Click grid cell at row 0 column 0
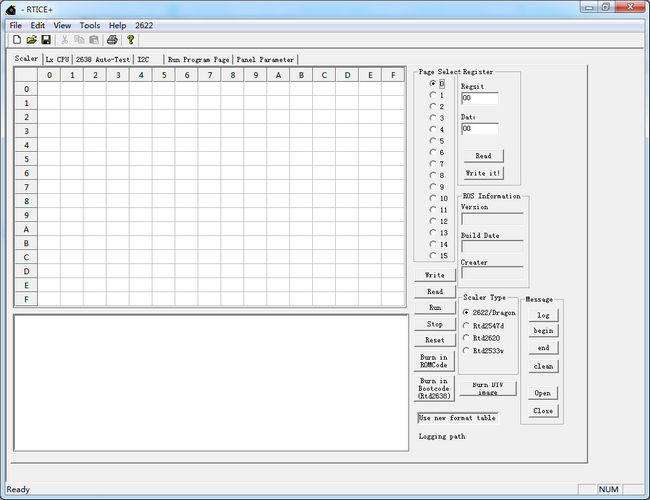Screen dimensions: 650x500 (x=49, y=89)
